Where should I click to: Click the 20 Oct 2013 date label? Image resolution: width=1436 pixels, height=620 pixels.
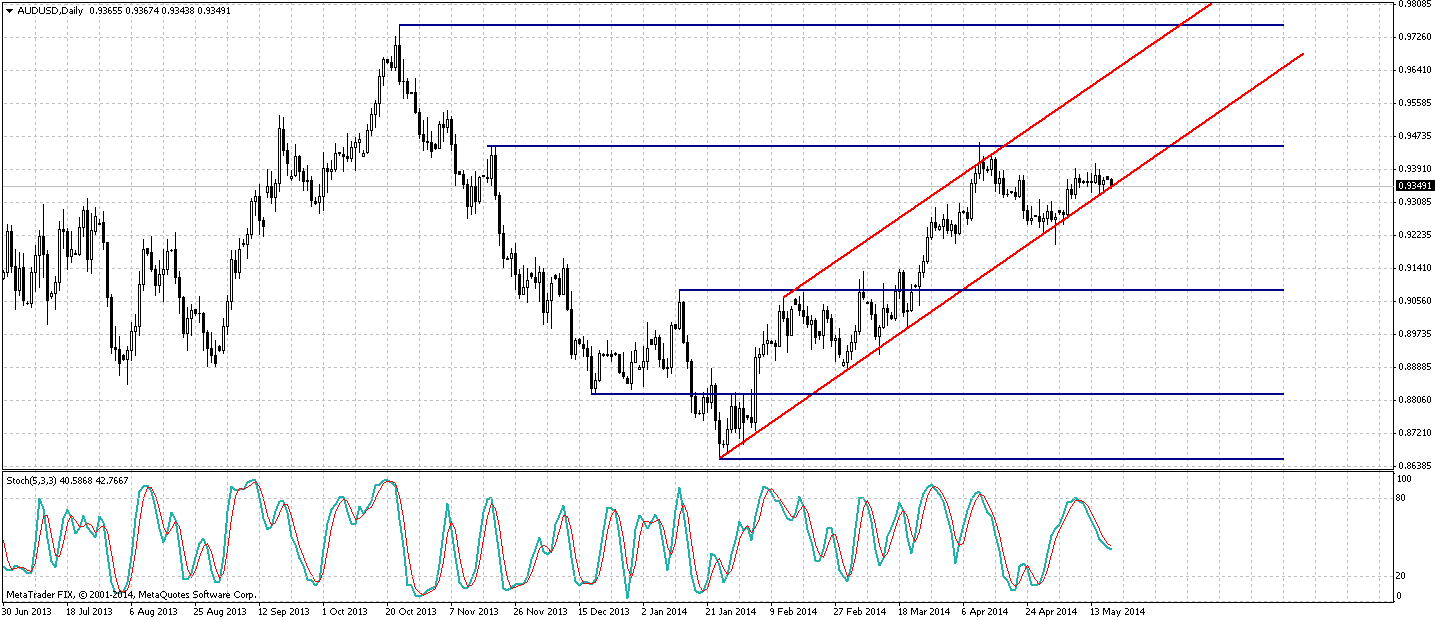tap(411, 610)
